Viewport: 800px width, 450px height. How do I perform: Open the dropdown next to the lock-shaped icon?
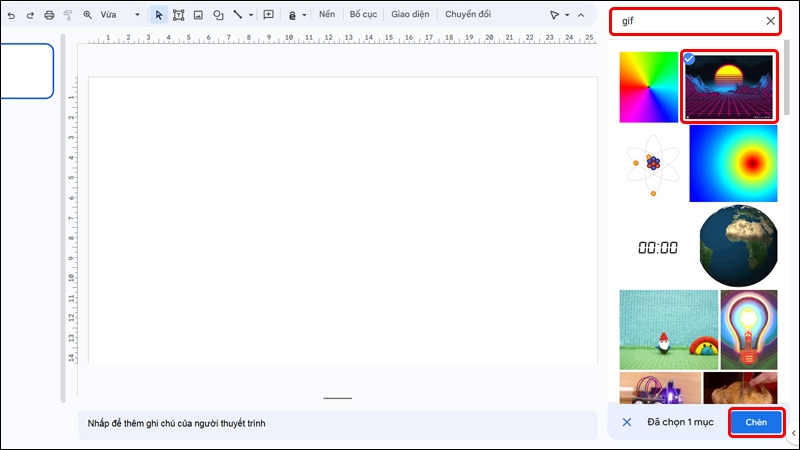[304, 15]
